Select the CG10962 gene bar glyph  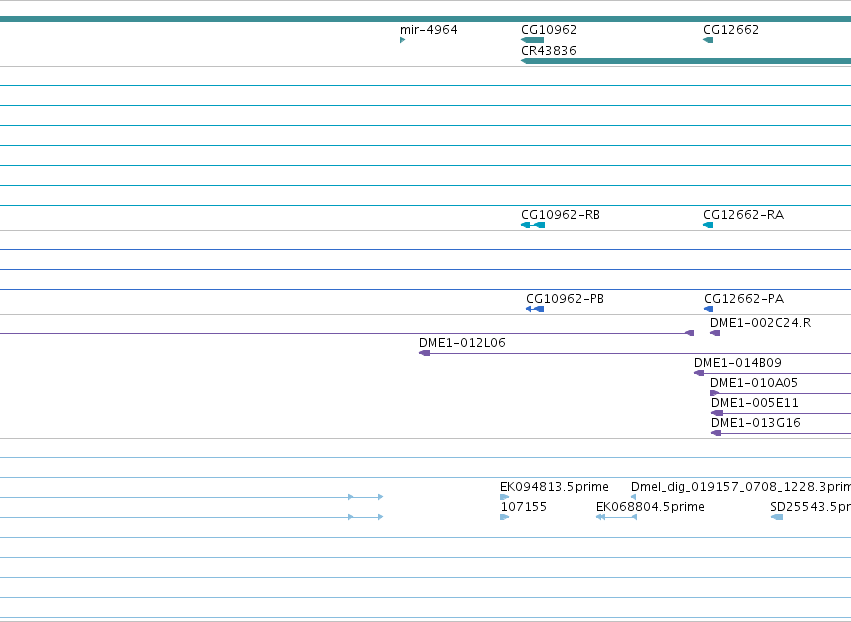pos(532,40)
